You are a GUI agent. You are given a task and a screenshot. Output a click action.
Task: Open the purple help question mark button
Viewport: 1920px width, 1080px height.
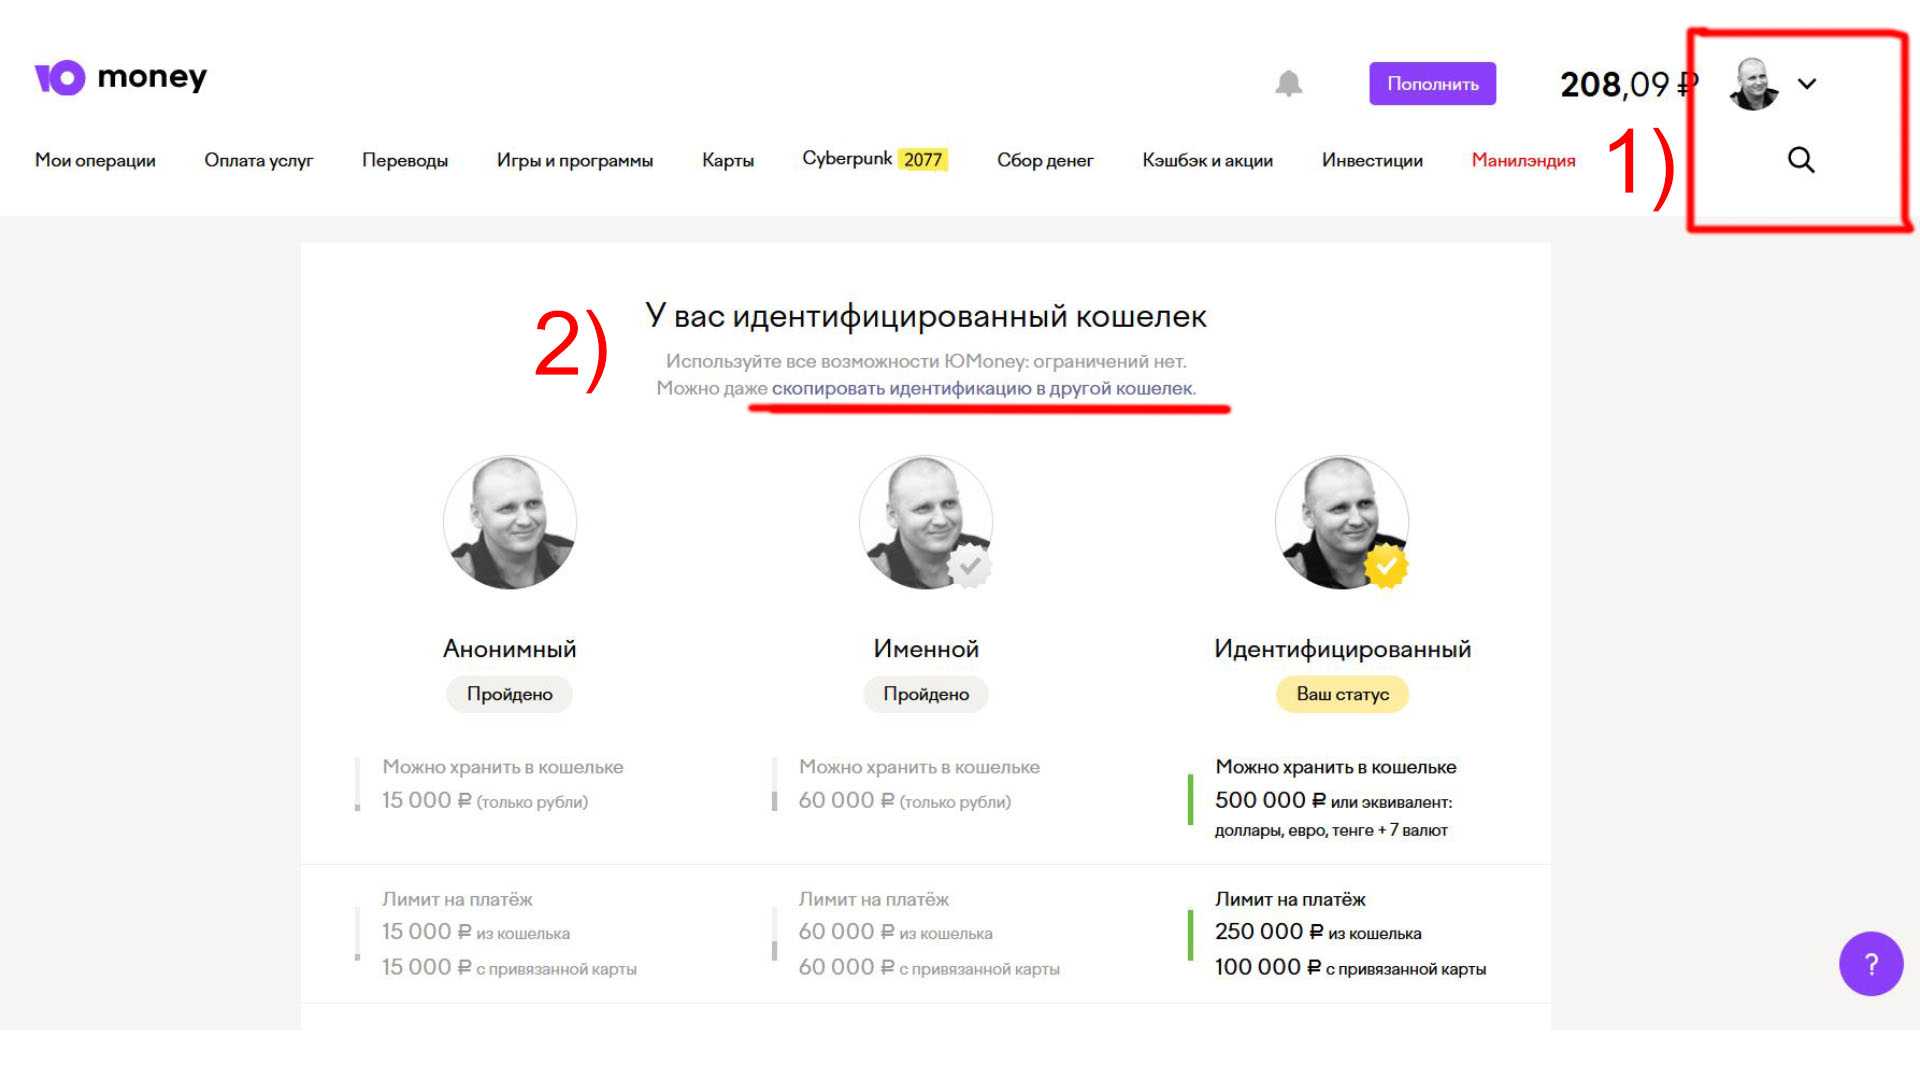(x=1871, y=964)
